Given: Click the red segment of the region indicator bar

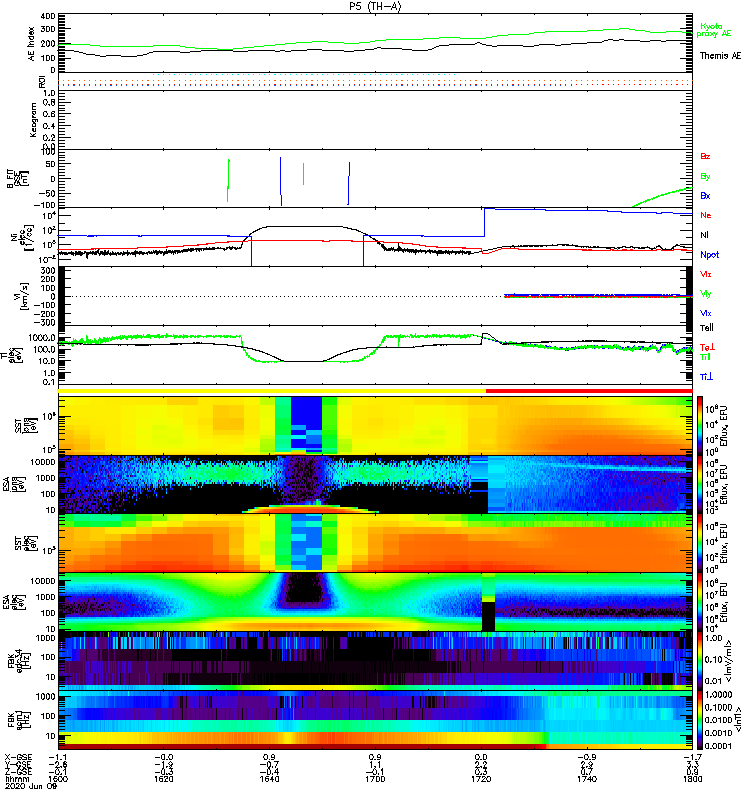Looking at the screenshot, I should (x=589, y=391).
